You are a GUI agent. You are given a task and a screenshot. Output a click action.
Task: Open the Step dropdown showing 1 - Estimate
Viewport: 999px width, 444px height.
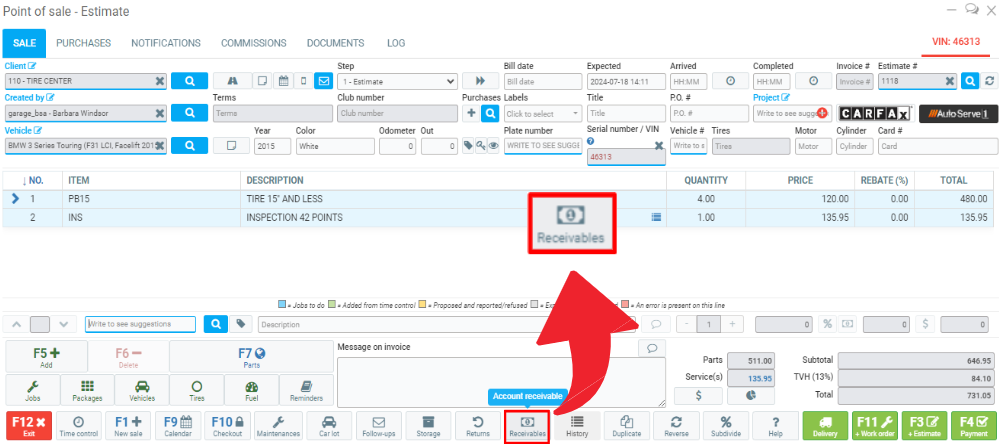397,81
